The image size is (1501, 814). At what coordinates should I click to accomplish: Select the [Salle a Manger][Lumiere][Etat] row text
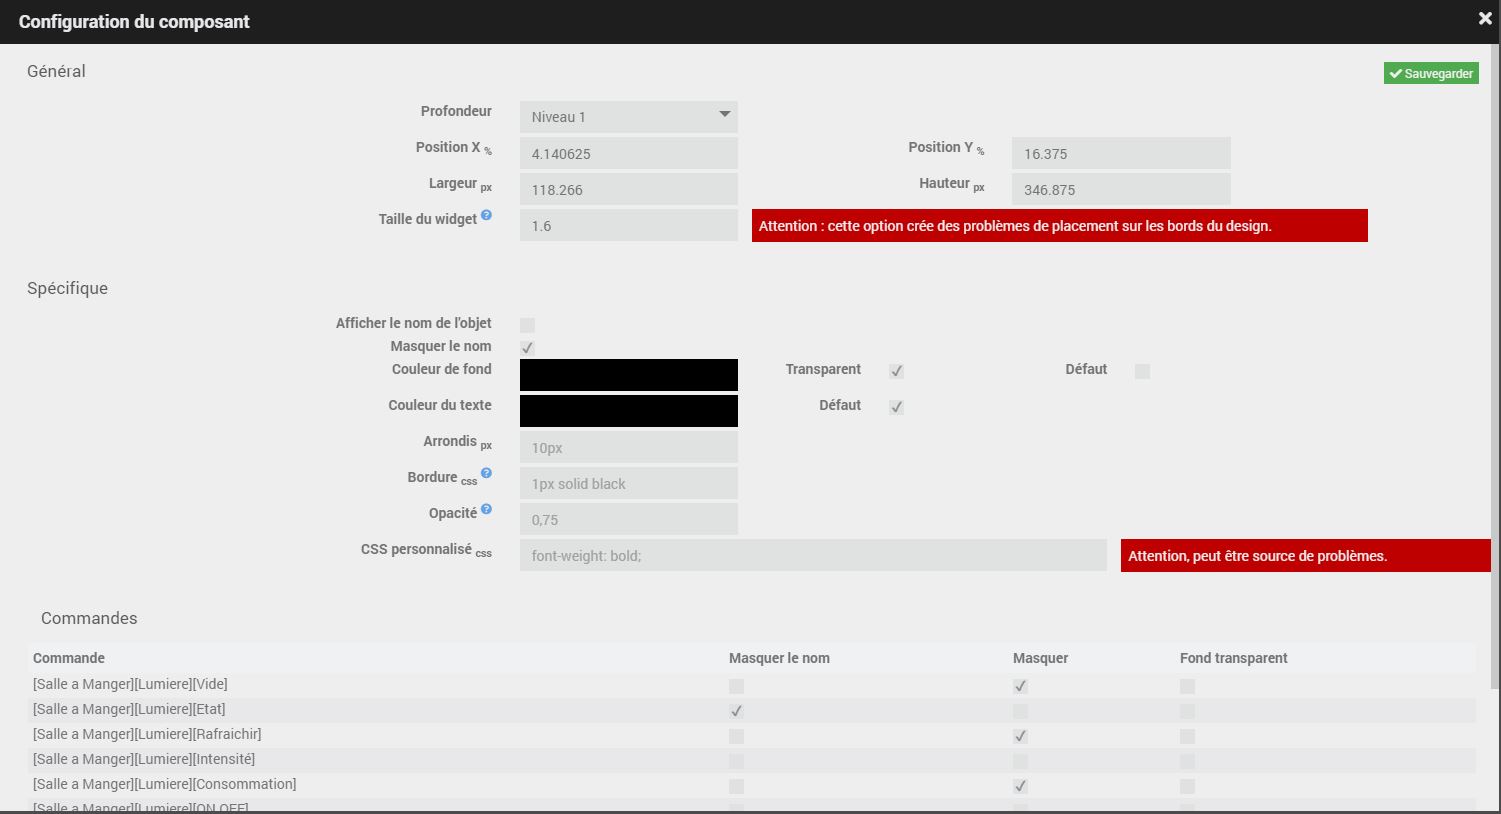[129, 709]
